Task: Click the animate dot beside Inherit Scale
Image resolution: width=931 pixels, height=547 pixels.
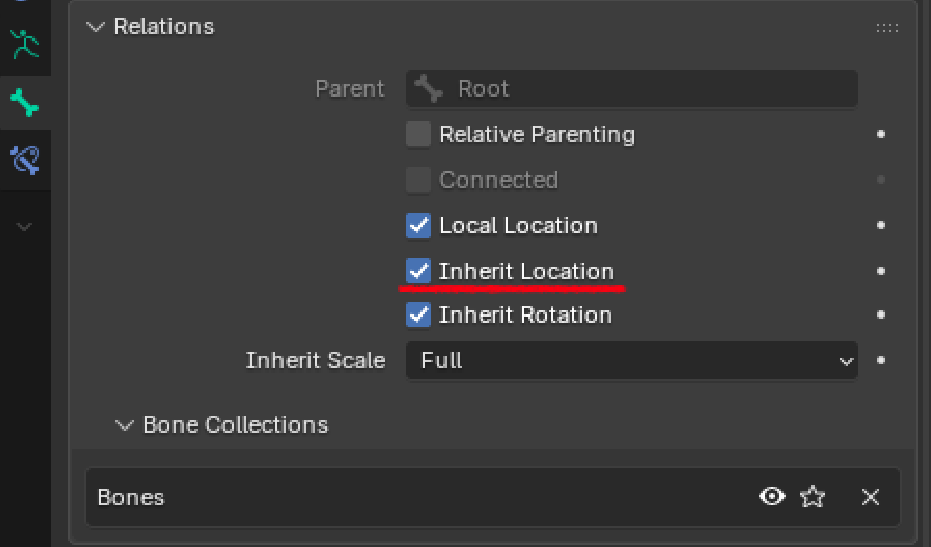Action: 881,360
